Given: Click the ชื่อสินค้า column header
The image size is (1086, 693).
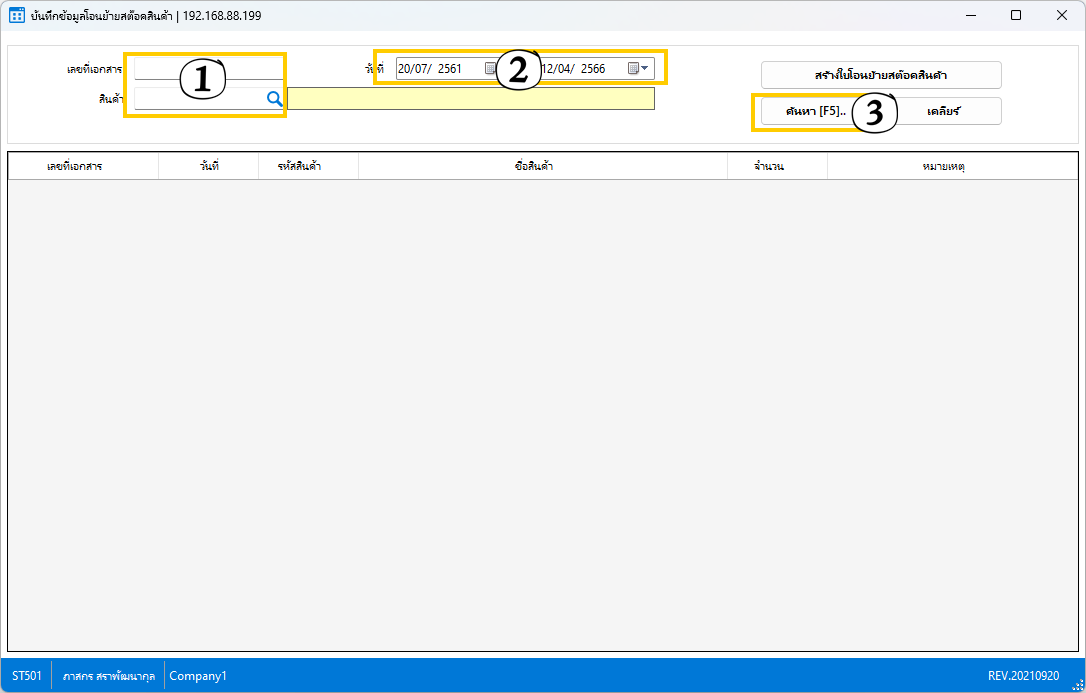Looking at the screenshot, I should coord(542,166).
